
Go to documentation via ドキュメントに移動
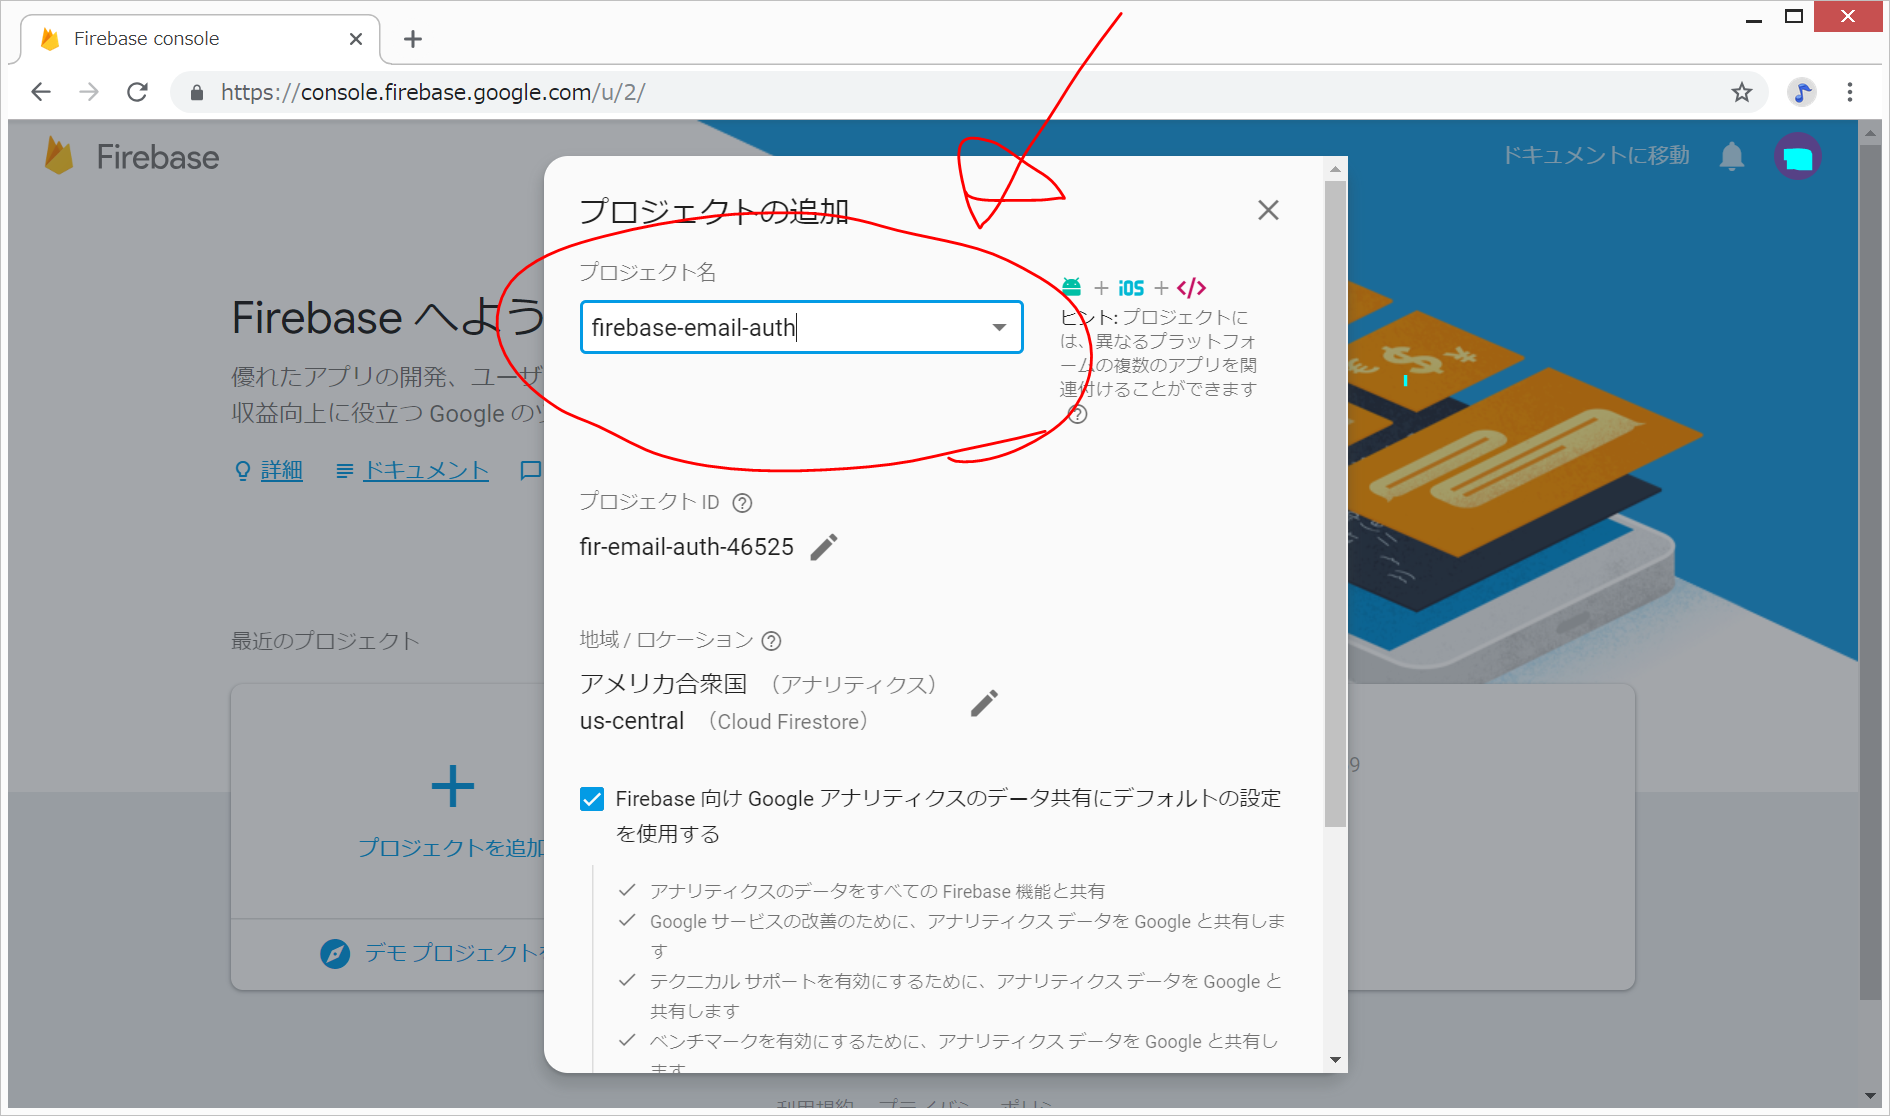(1596, 156)
